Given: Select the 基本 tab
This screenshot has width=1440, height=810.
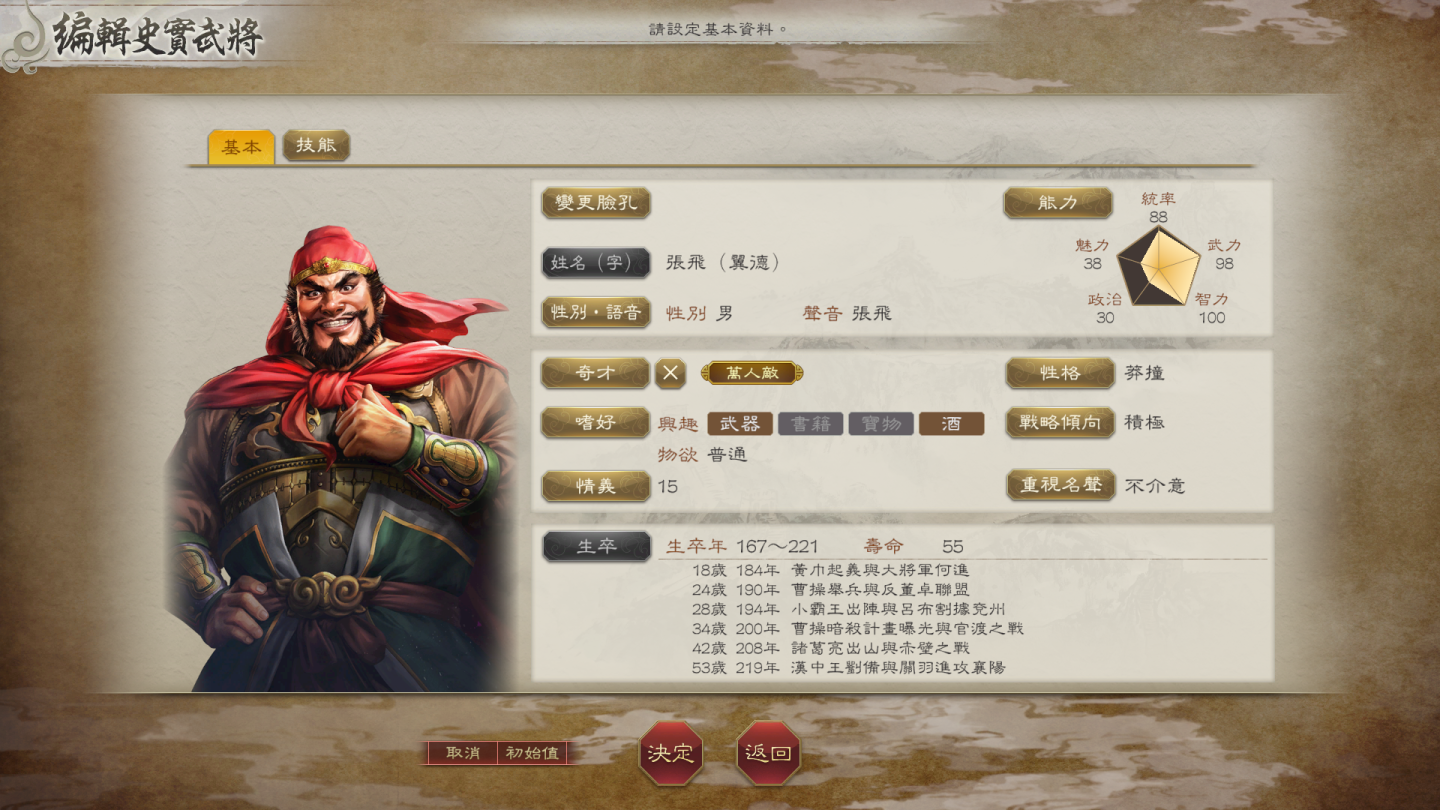Looking at the screenshot, I should point(241,147).
